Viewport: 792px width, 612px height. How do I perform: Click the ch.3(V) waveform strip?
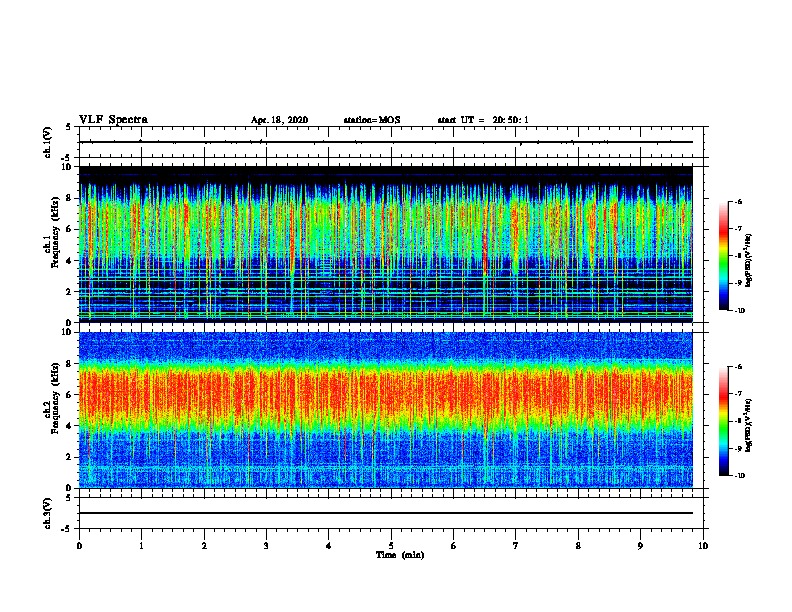pyautogui.click(x=391, y=513)
